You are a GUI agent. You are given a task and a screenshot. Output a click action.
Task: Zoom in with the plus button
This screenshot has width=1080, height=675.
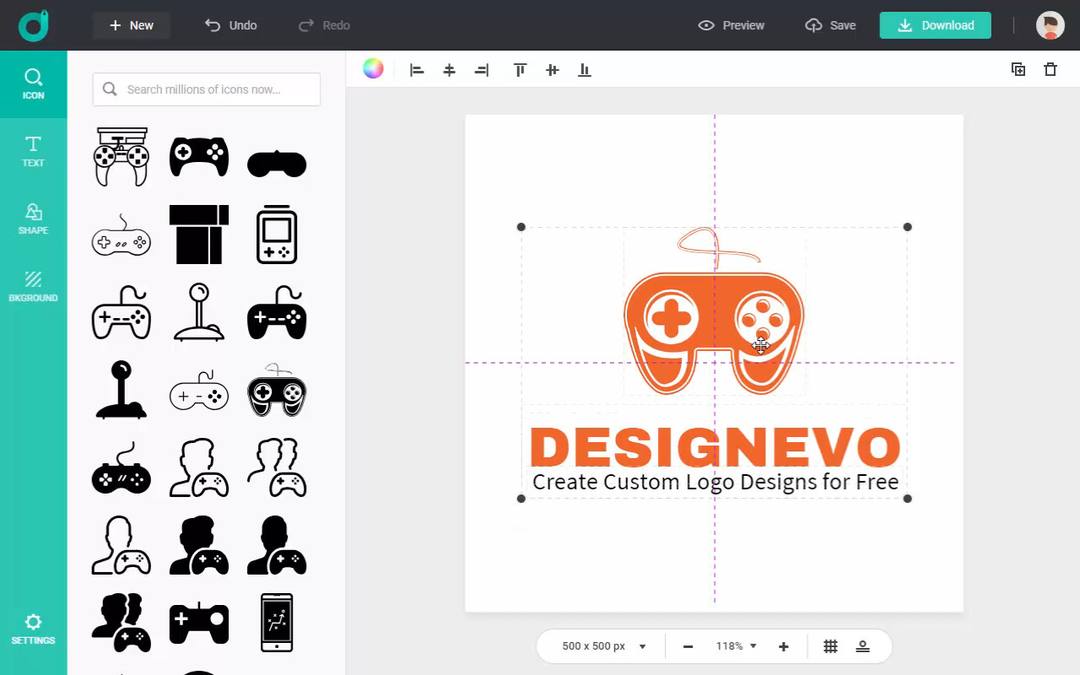tap(784, 647)
